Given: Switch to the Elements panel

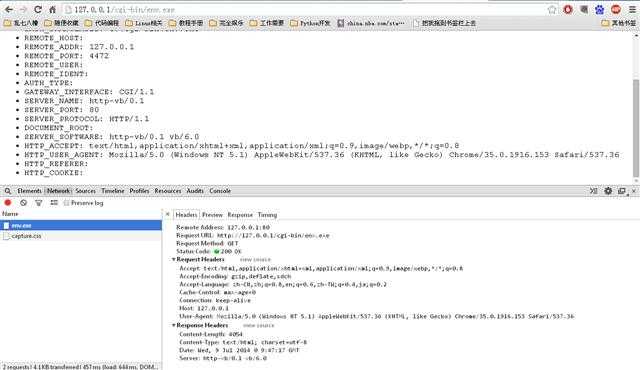Looking at the screenshot, I should pyautogui.click(x=29, y=191).
